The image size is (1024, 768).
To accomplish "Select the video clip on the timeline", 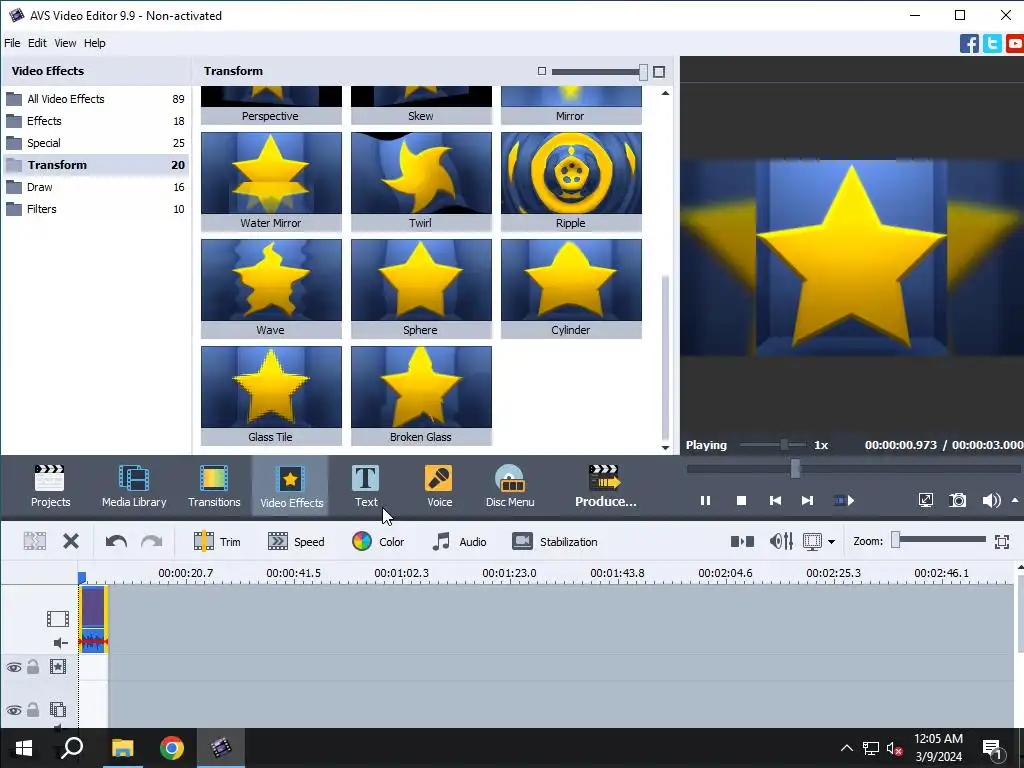I will (x=93, y=619).
